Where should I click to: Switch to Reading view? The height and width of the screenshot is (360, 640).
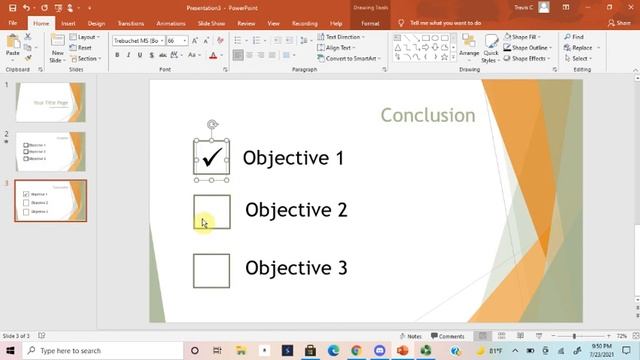pyautogui.click(x=520, y=336)
